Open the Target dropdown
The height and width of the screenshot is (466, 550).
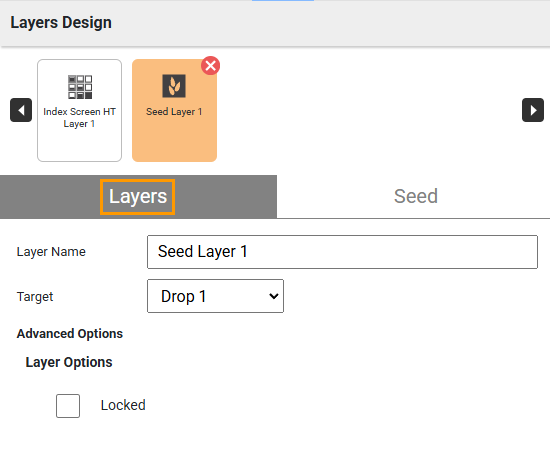coord(215,296)
